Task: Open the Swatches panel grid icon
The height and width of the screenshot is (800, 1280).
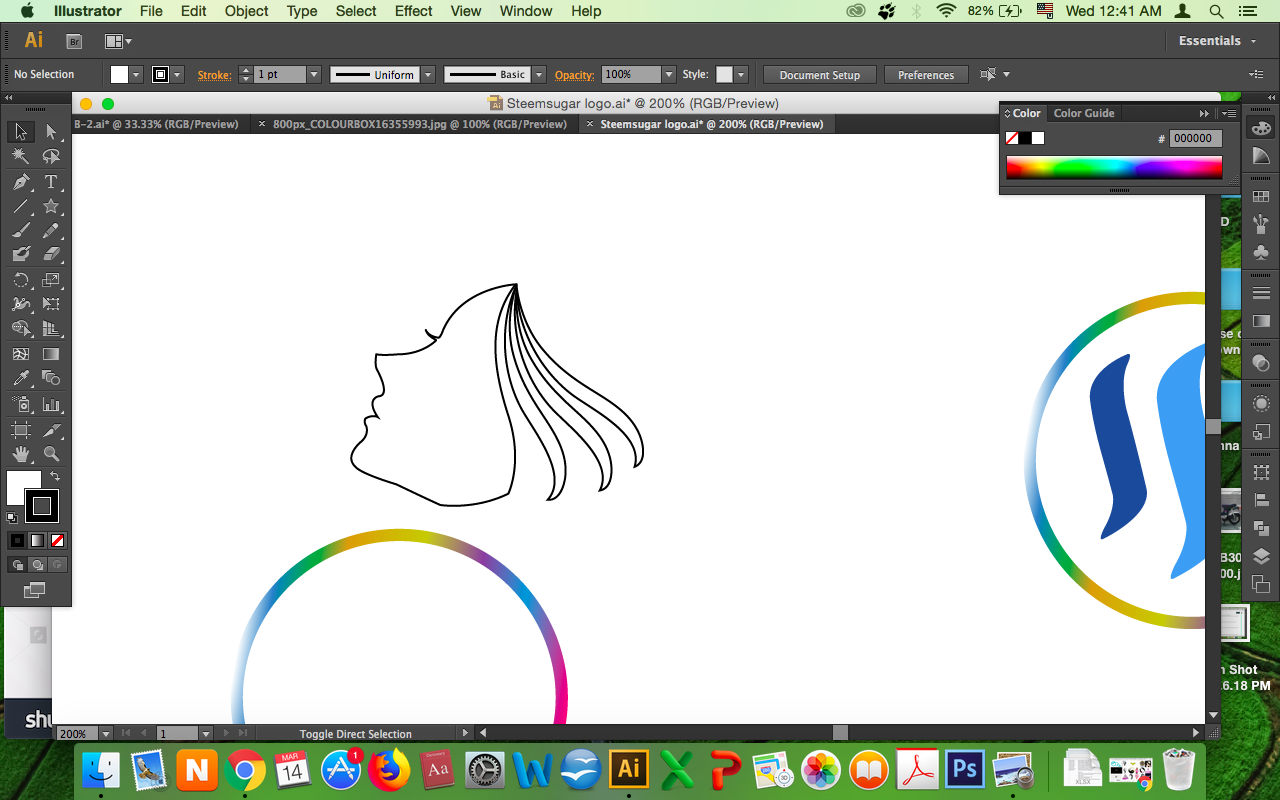Action: [1261, 197]
